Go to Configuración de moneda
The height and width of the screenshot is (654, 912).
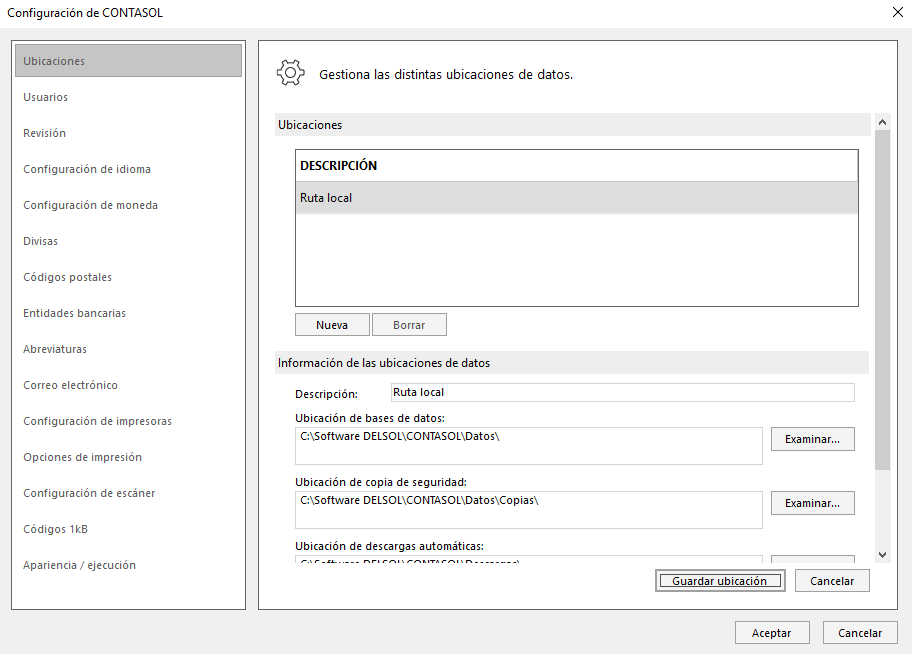click(x=90, y=205)
